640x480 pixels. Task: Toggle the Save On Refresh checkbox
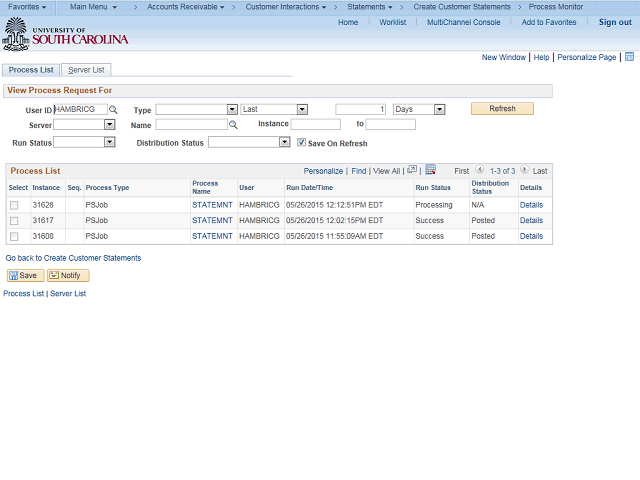[301, 142]
